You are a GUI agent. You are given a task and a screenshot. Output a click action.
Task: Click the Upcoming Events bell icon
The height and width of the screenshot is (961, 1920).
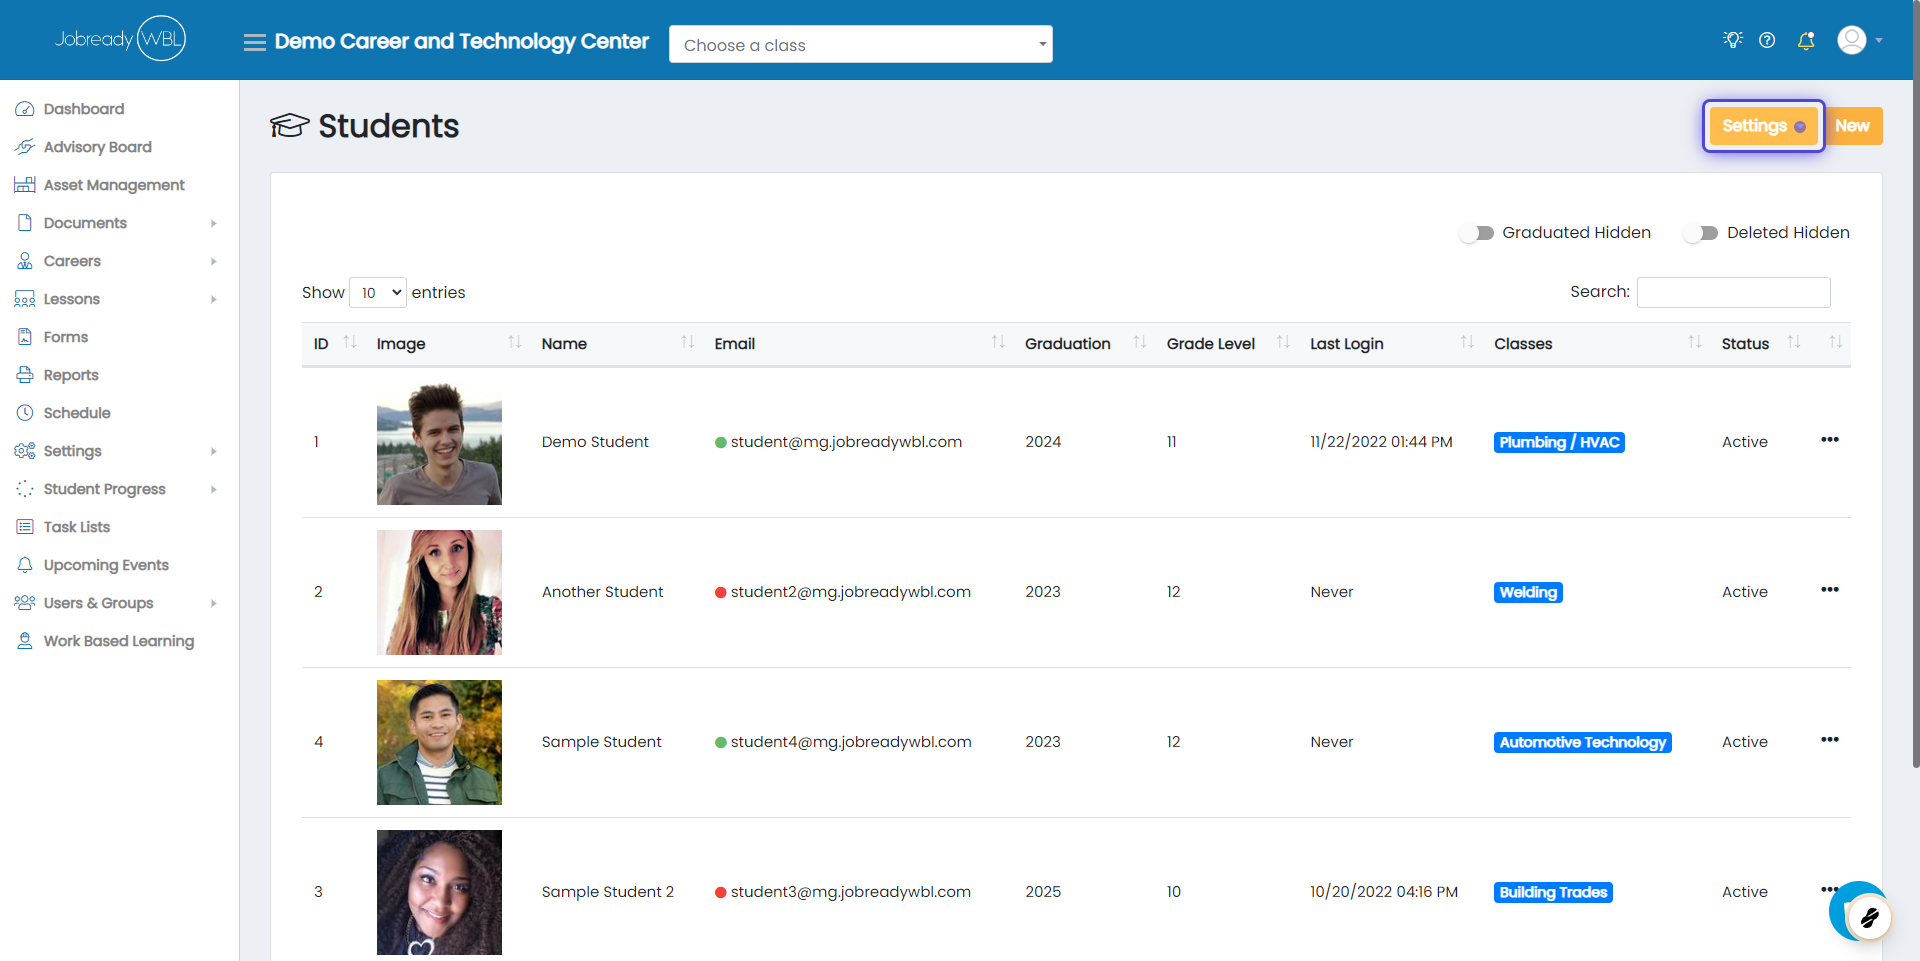pos(25,565)
